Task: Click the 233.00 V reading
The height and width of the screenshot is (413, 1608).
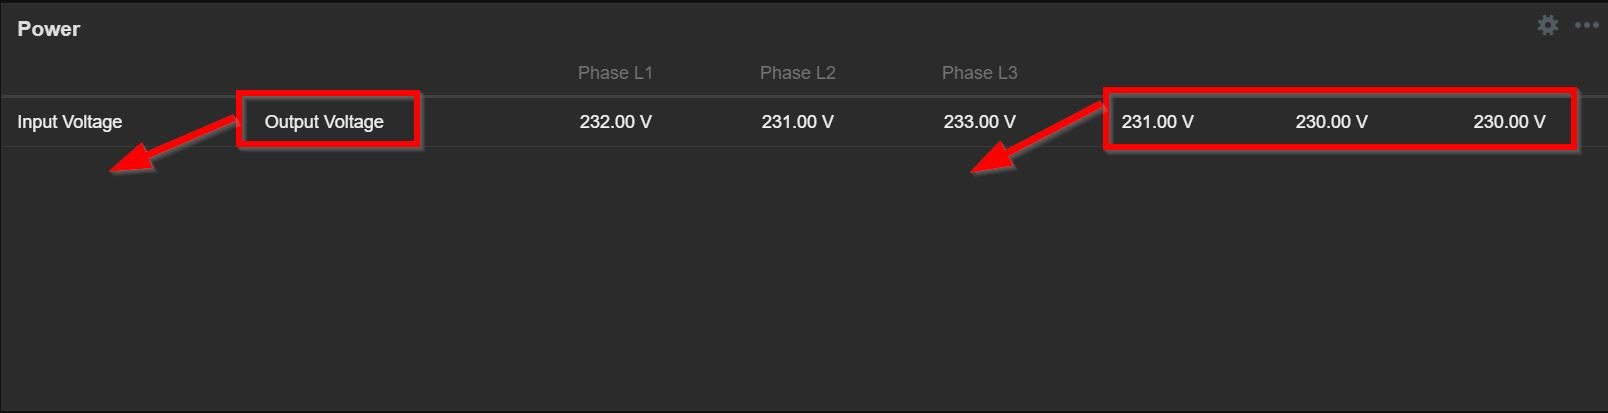Action: pyautogui.click(x=979, y=122)
